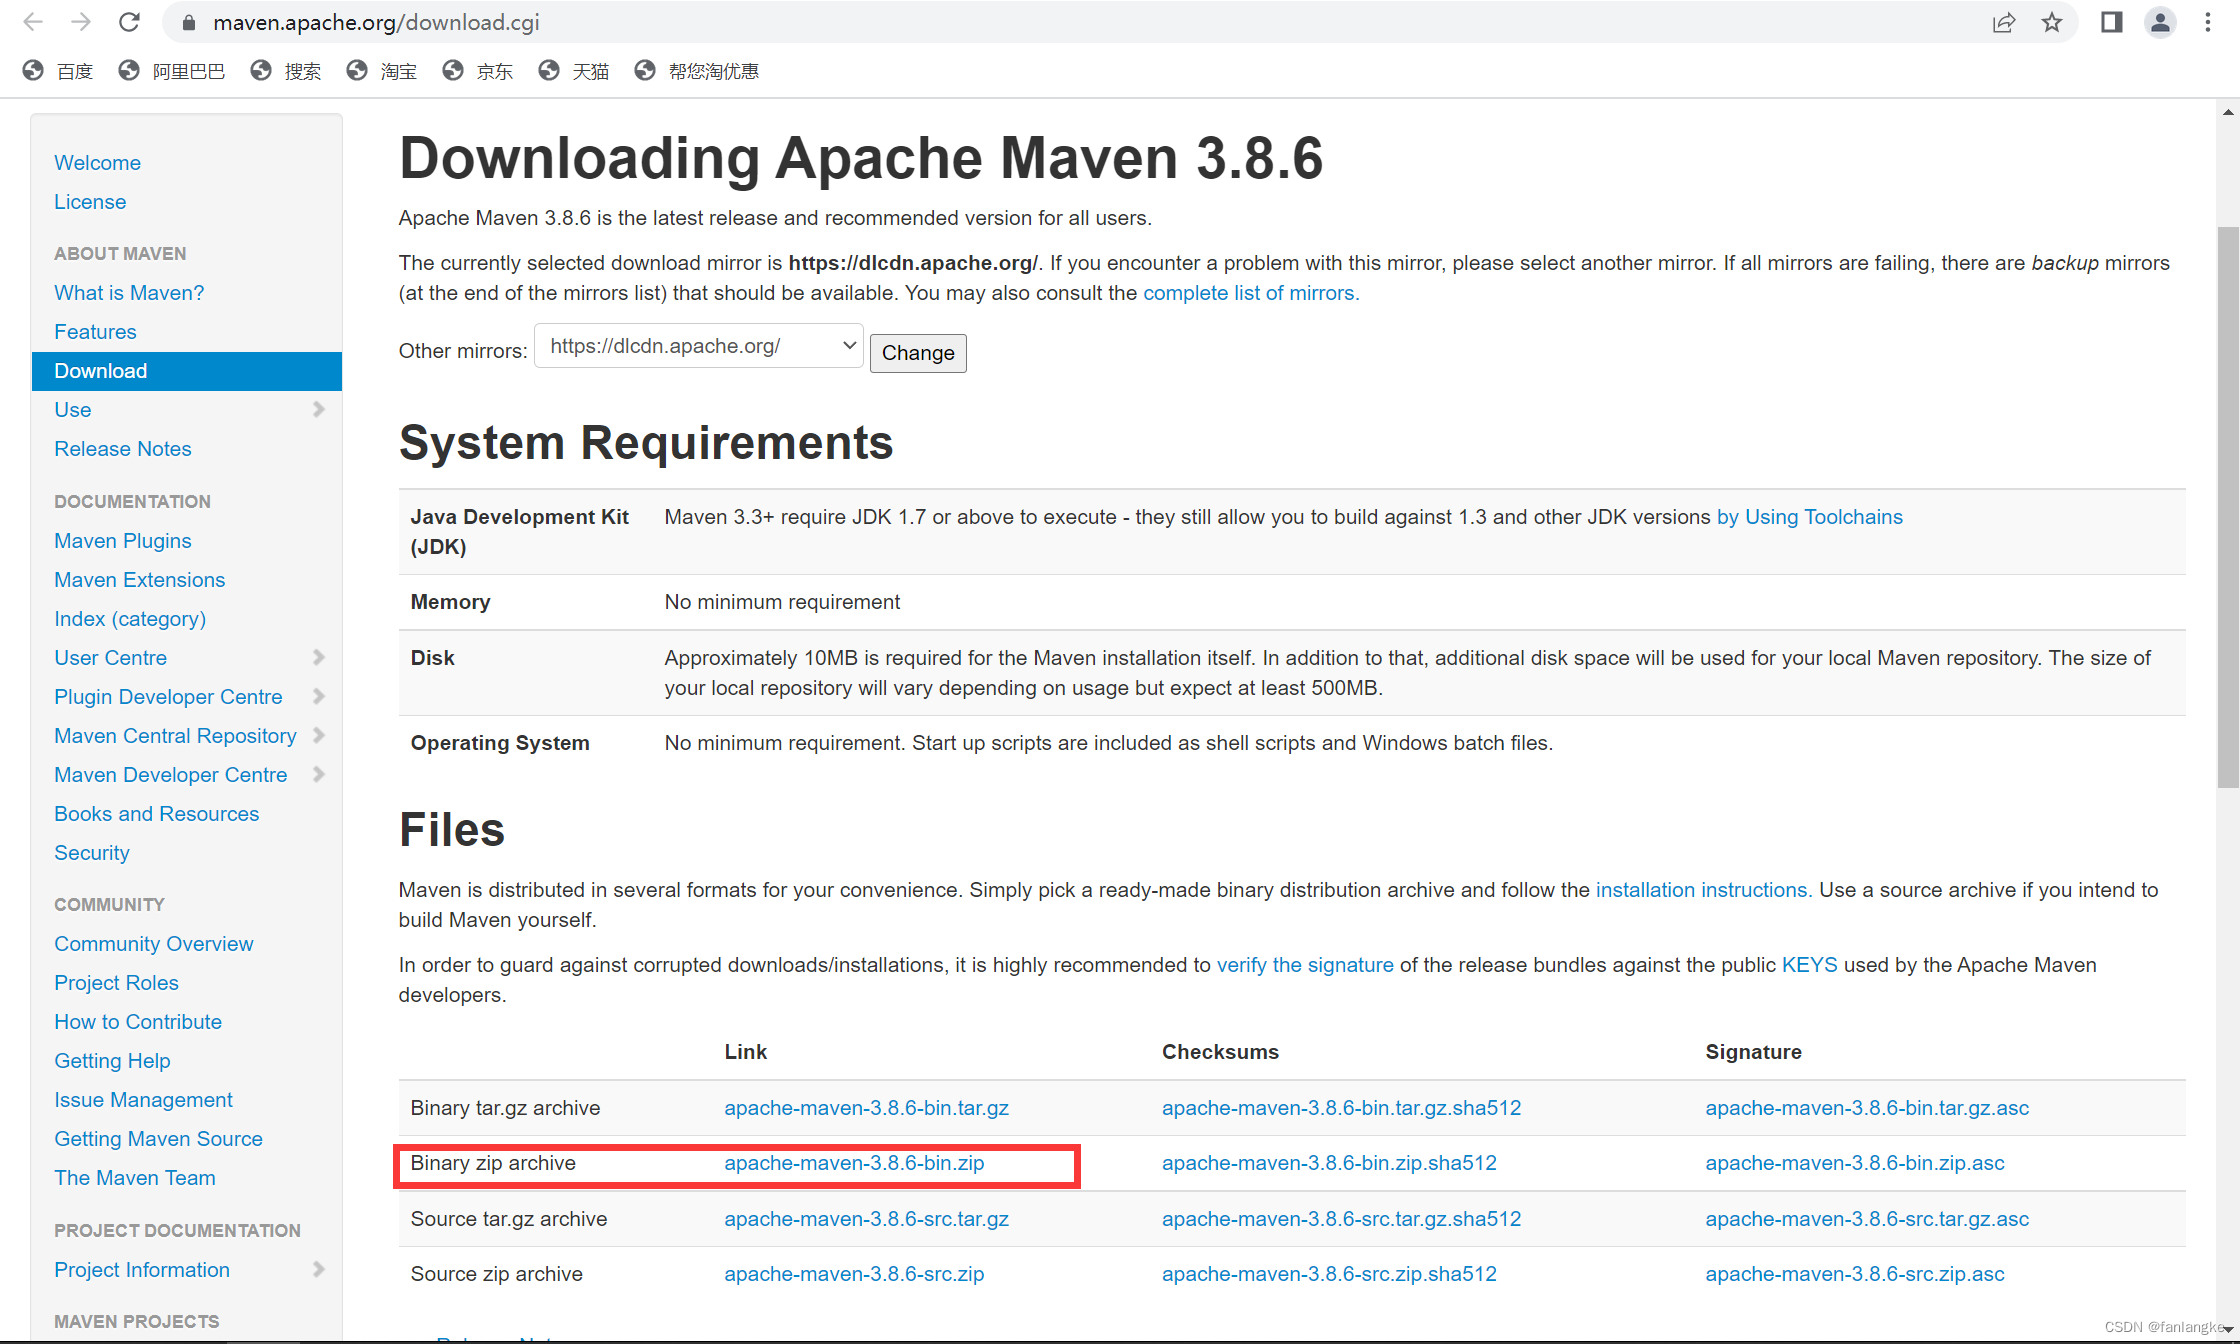2240x1344 pixels.
Task: Open Books and Resources link
Action: coord(157,814)
